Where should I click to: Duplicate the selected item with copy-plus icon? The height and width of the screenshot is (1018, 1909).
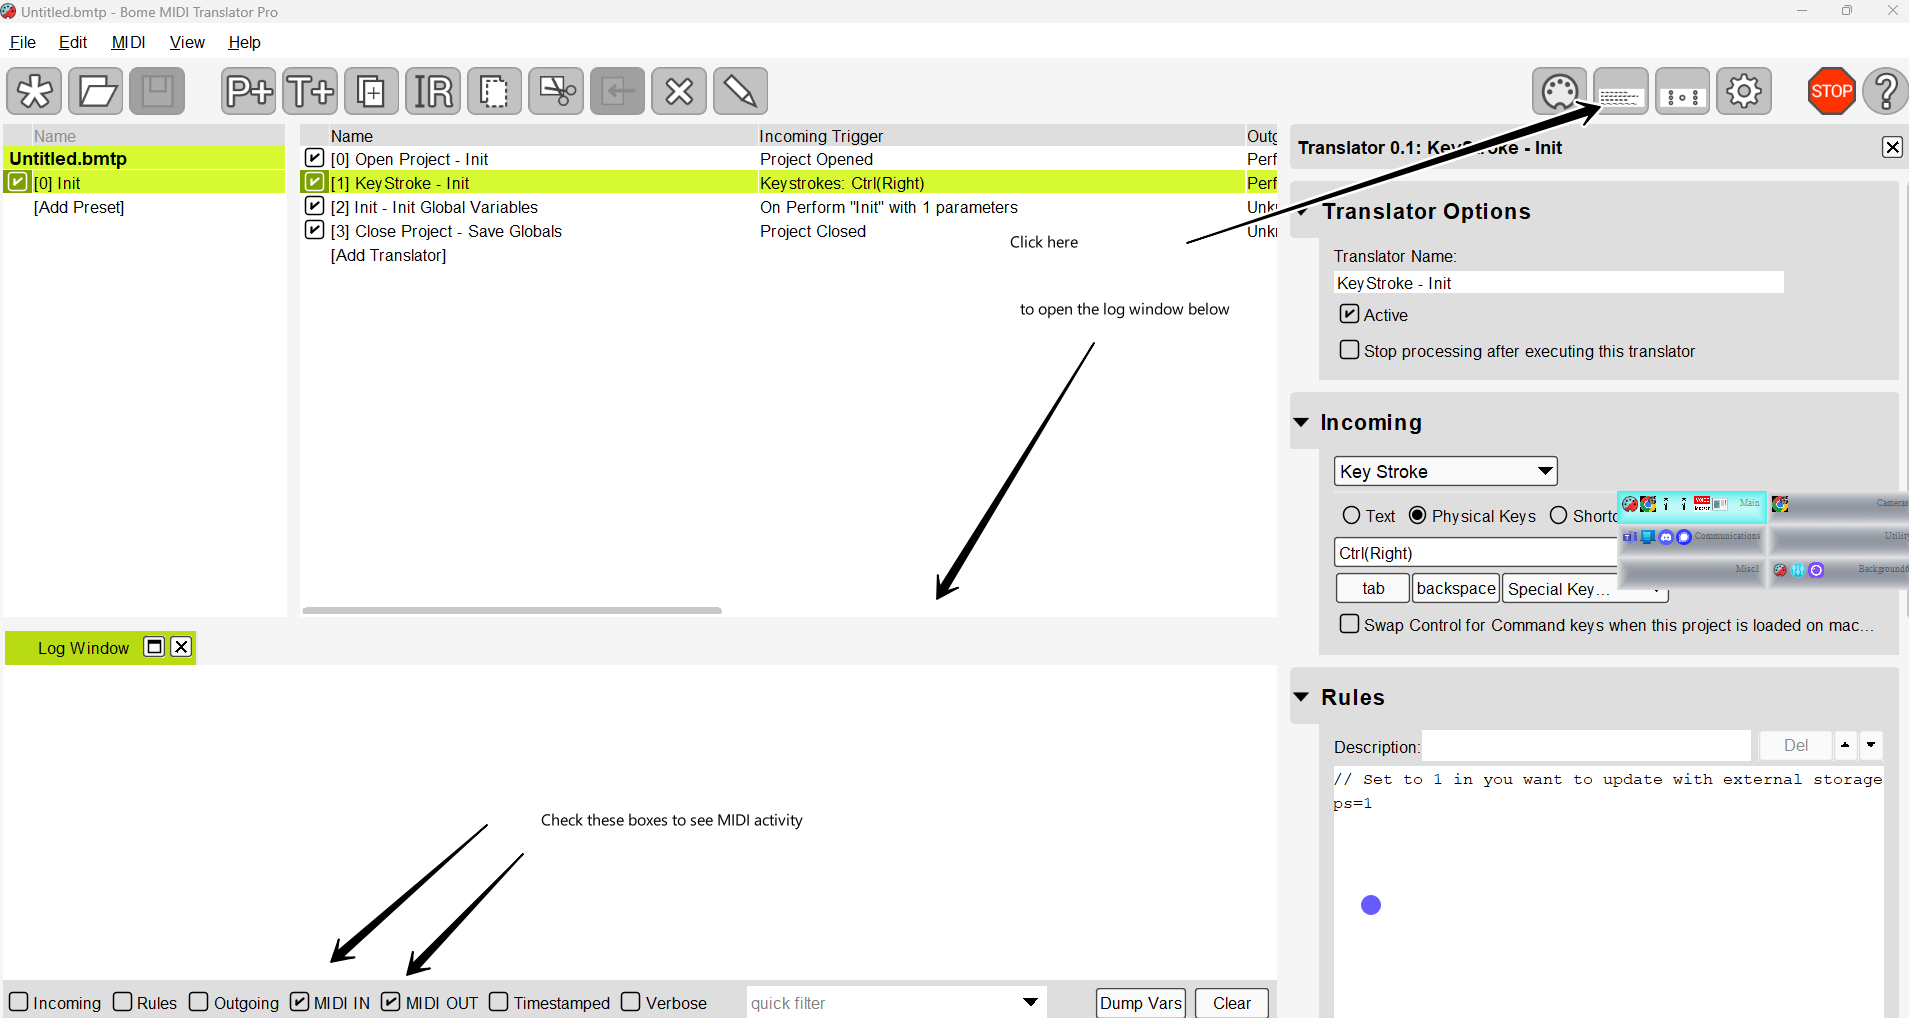371,91
